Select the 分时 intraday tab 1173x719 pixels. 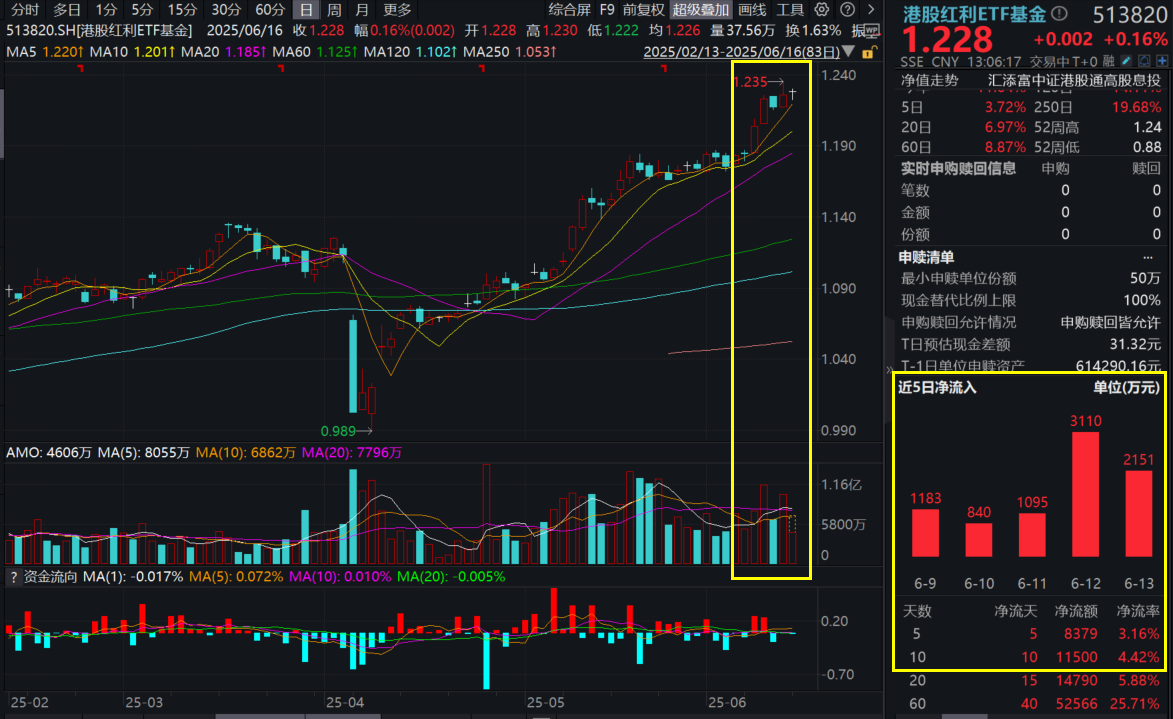25,10
